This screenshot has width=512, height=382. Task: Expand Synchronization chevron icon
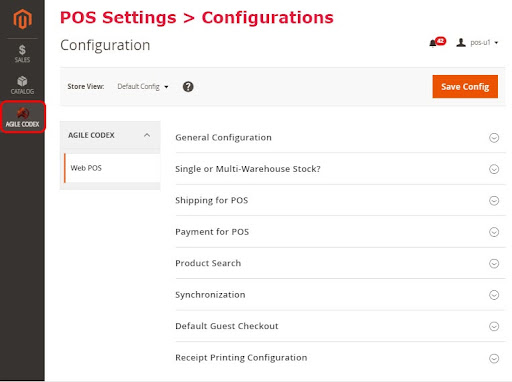[x=494, y=295]
